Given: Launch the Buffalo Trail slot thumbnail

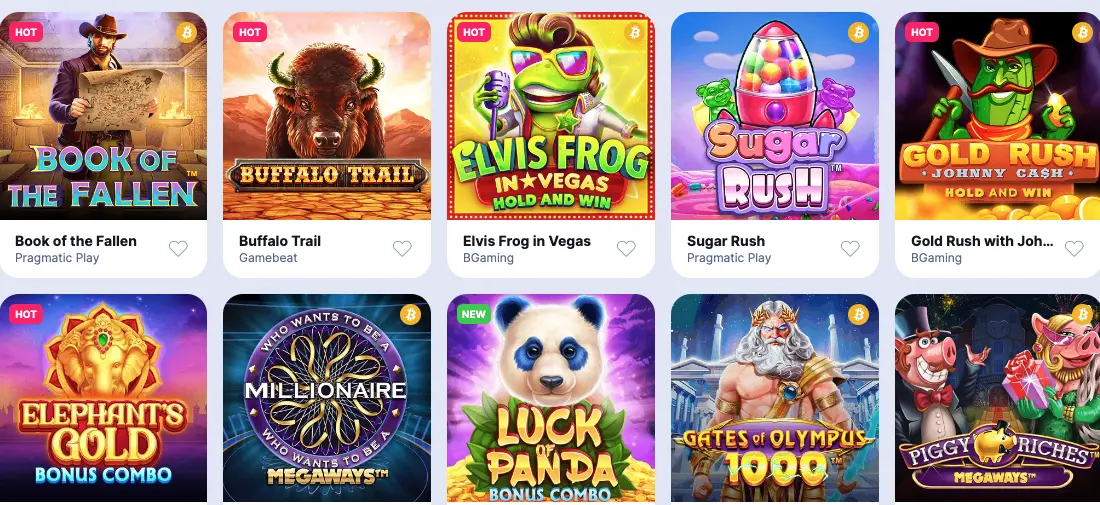Looking at the screenshot, I should click(x=327, y=116).
